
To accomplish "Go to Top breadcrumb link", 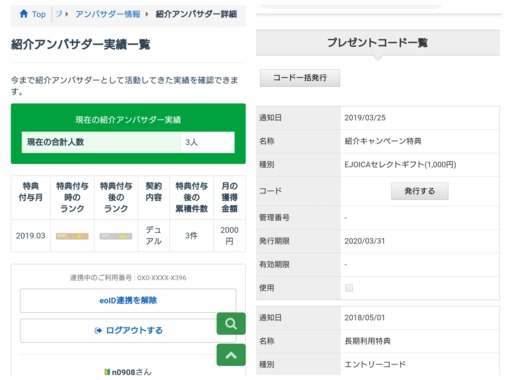I will click(39, 14).
